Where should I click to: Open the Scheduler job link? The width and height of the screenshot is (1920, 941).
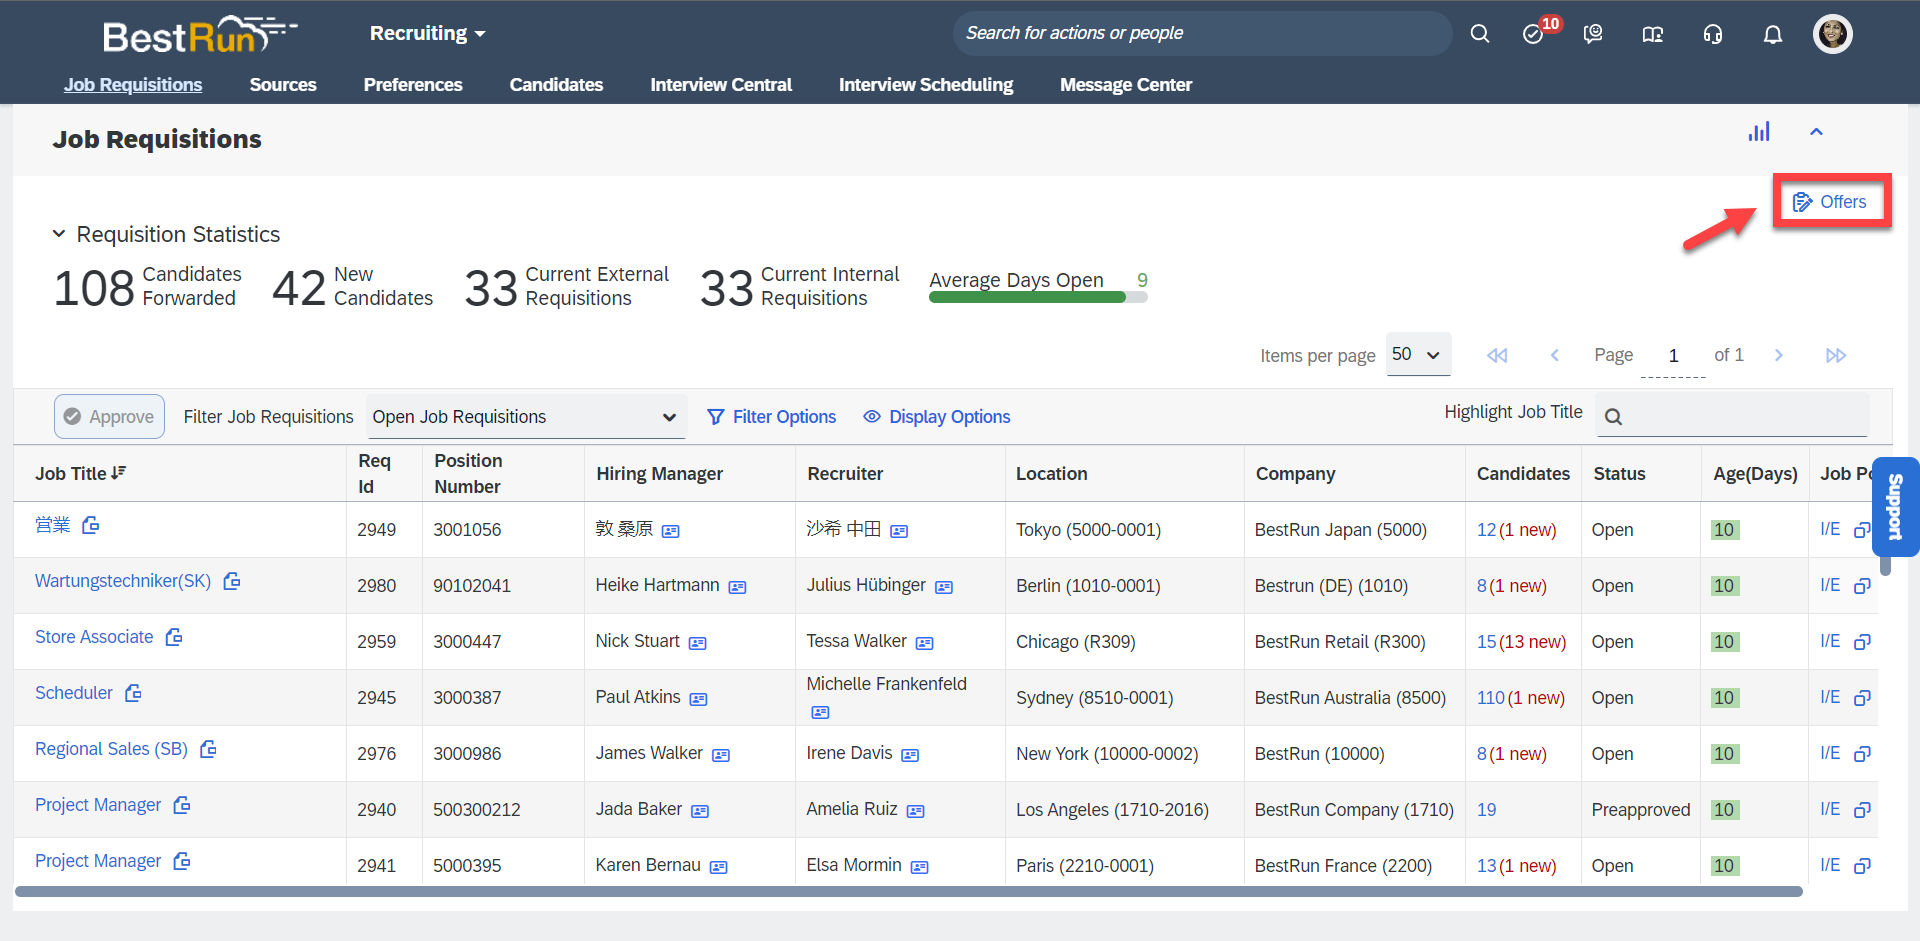click(74, 693)
